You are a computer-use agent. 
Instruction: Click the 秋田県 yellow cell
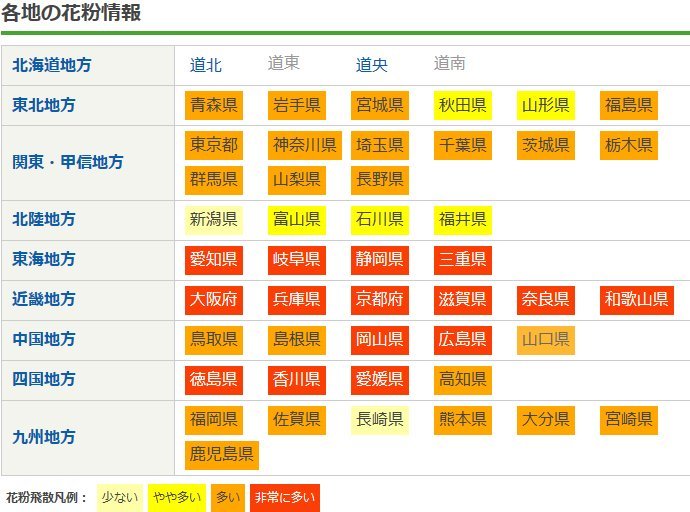462,105
